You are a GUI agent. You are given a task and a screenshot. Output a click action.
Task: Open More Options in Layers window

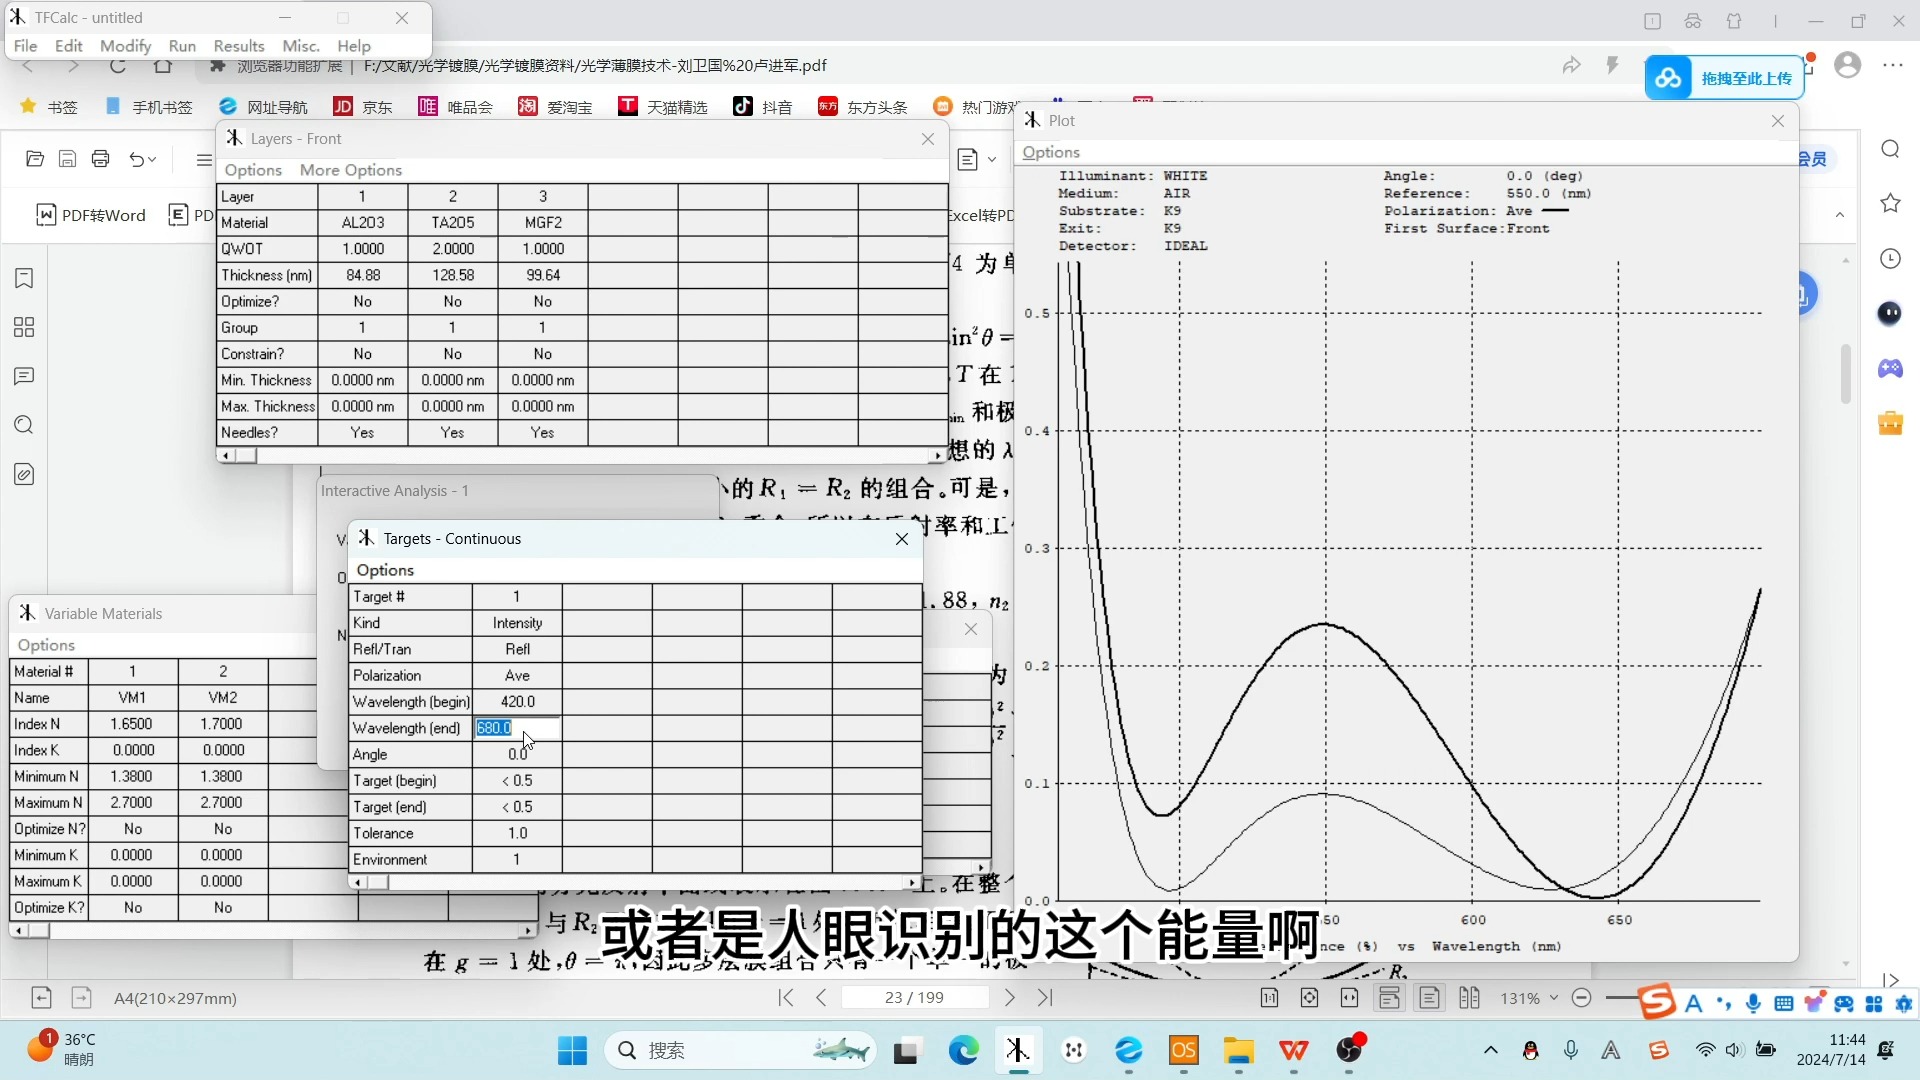coord(350,170)
